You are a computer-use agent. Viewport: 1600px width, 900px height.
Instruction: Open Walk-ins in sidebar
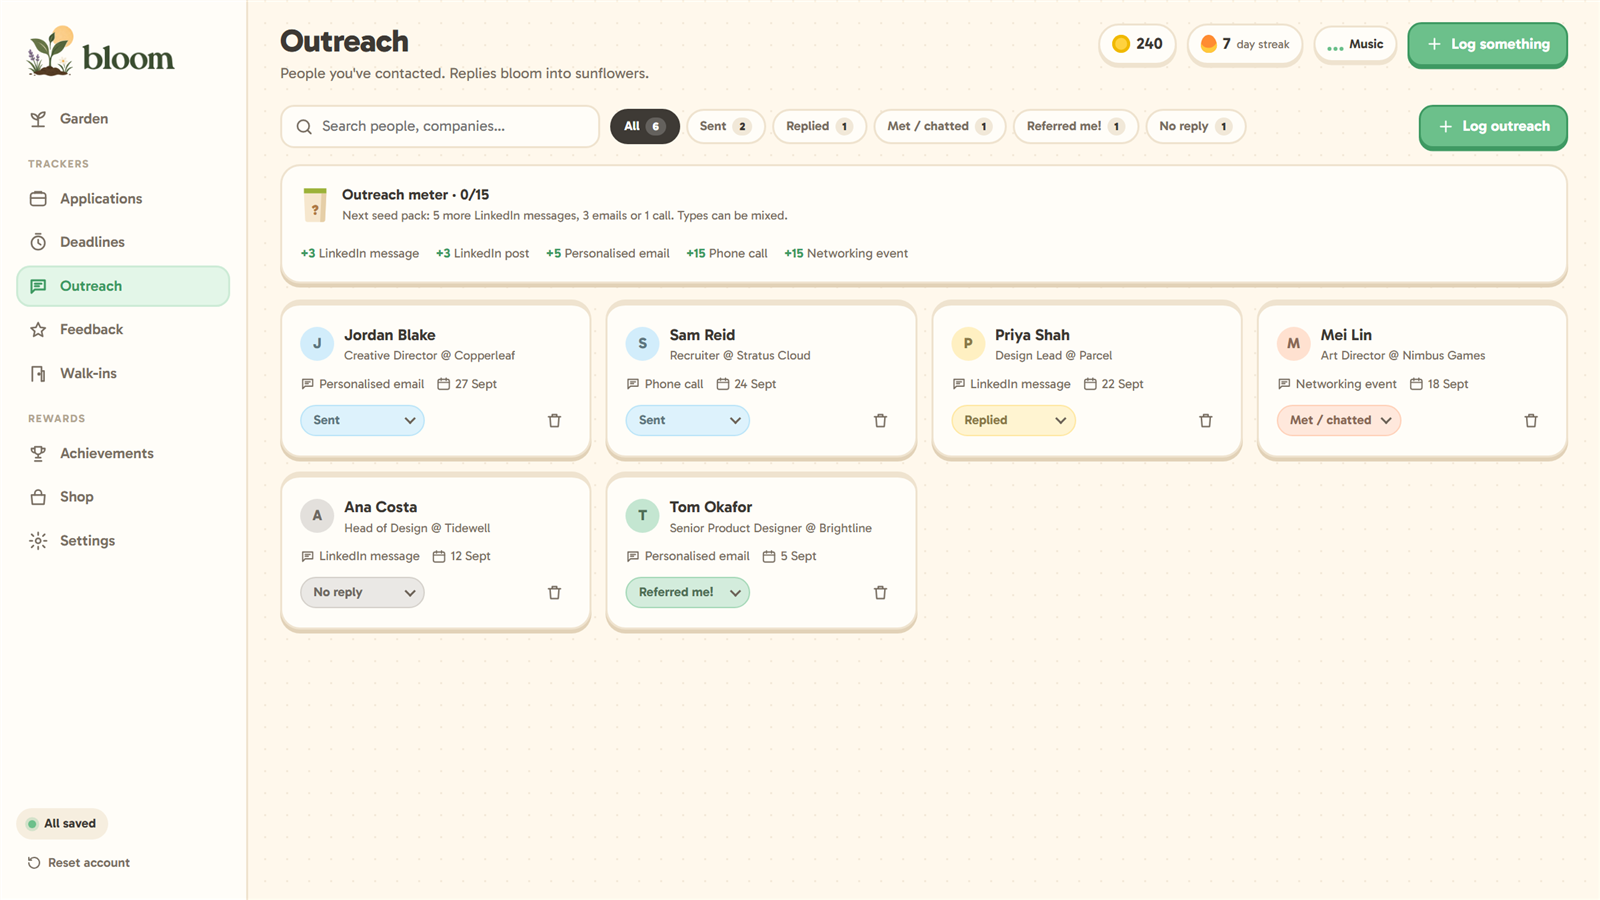(123, 373)
